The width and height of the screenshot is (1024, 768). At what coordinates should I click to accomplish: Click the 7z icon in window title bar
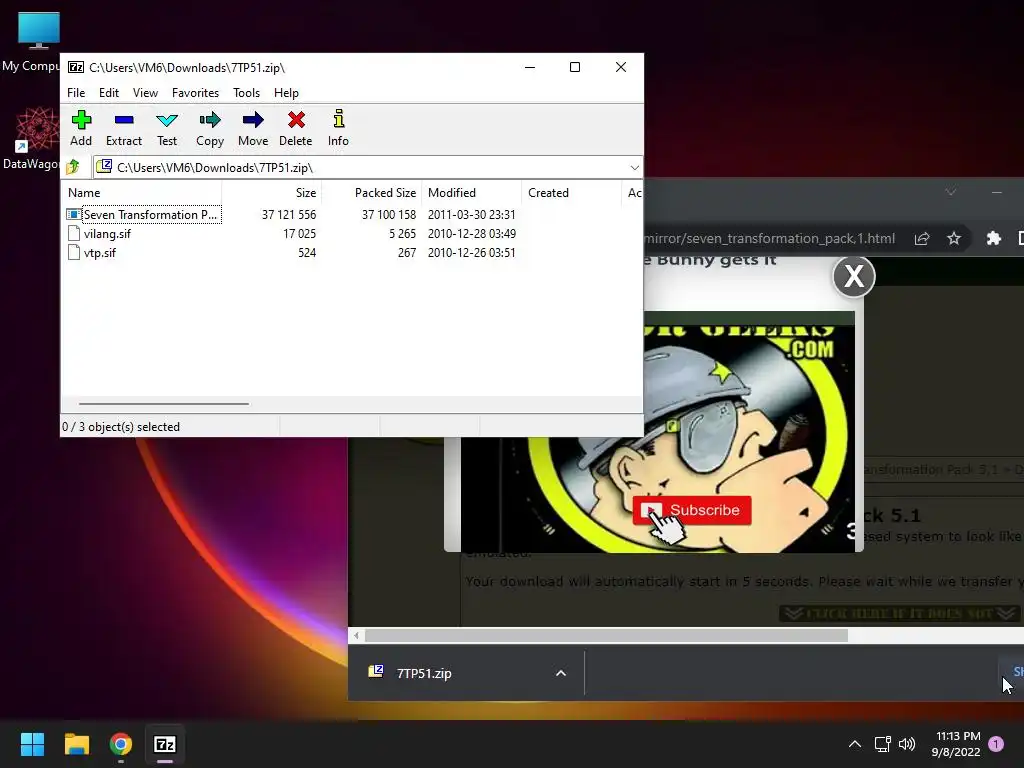[x=76, y=67]
